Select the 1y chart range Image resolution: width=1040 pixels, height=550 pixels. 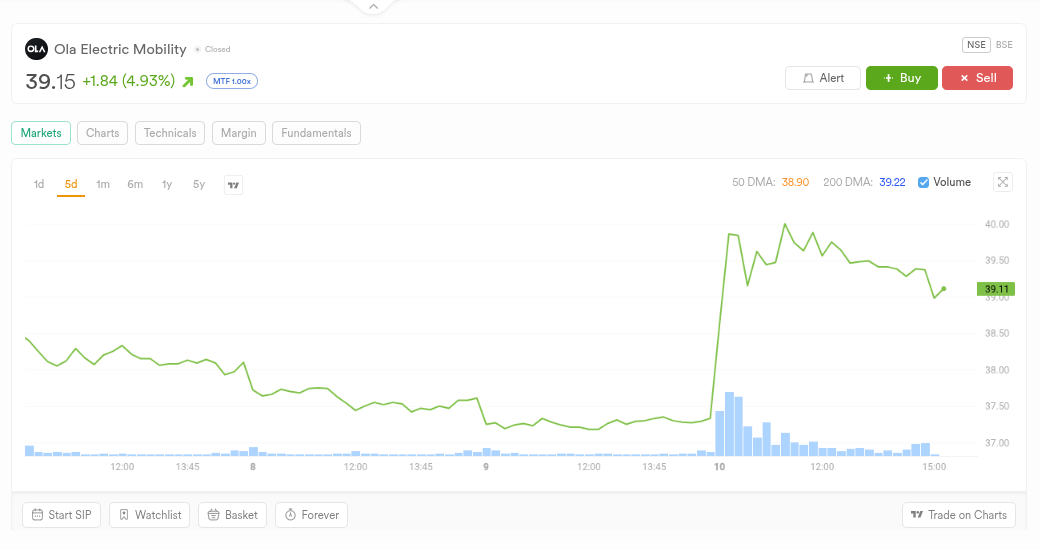[x=167, y=184]
